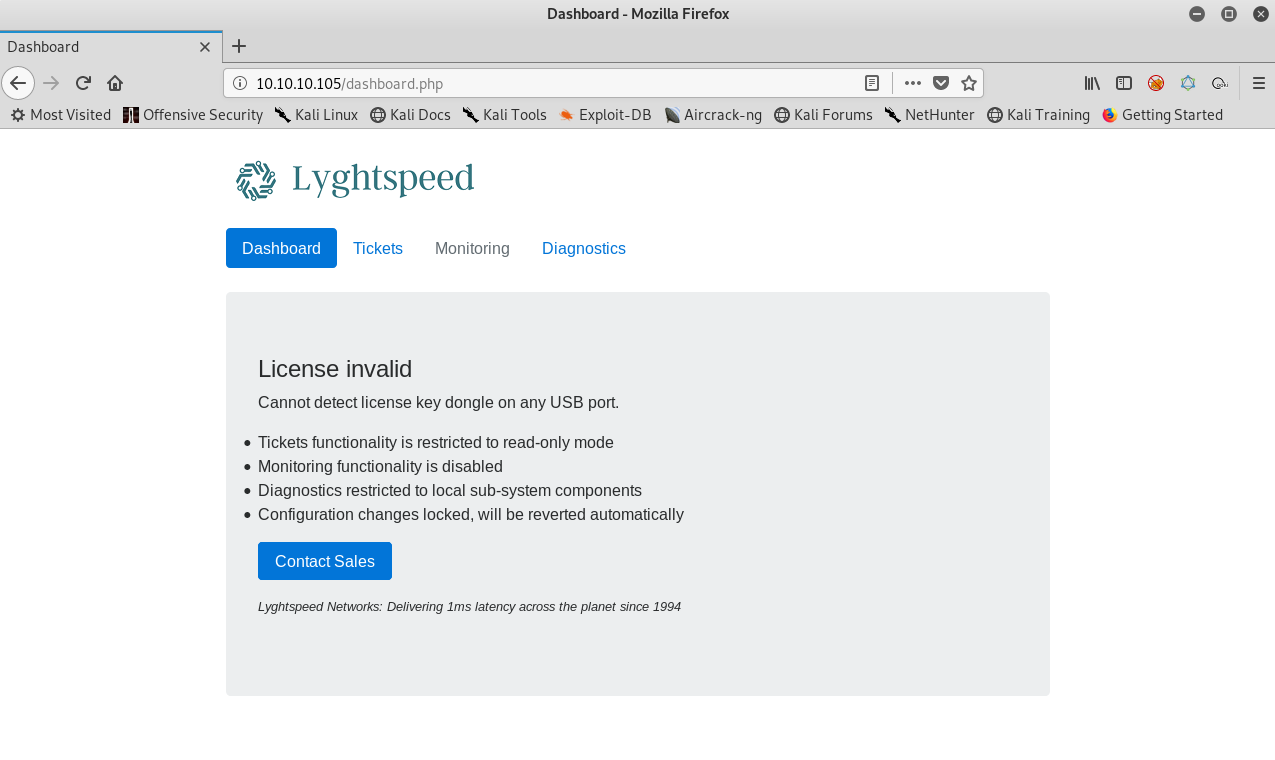Click the browser back arrow button
Image resolution: width=1275 pixels, height=760 pixels.
click(18, 83)
